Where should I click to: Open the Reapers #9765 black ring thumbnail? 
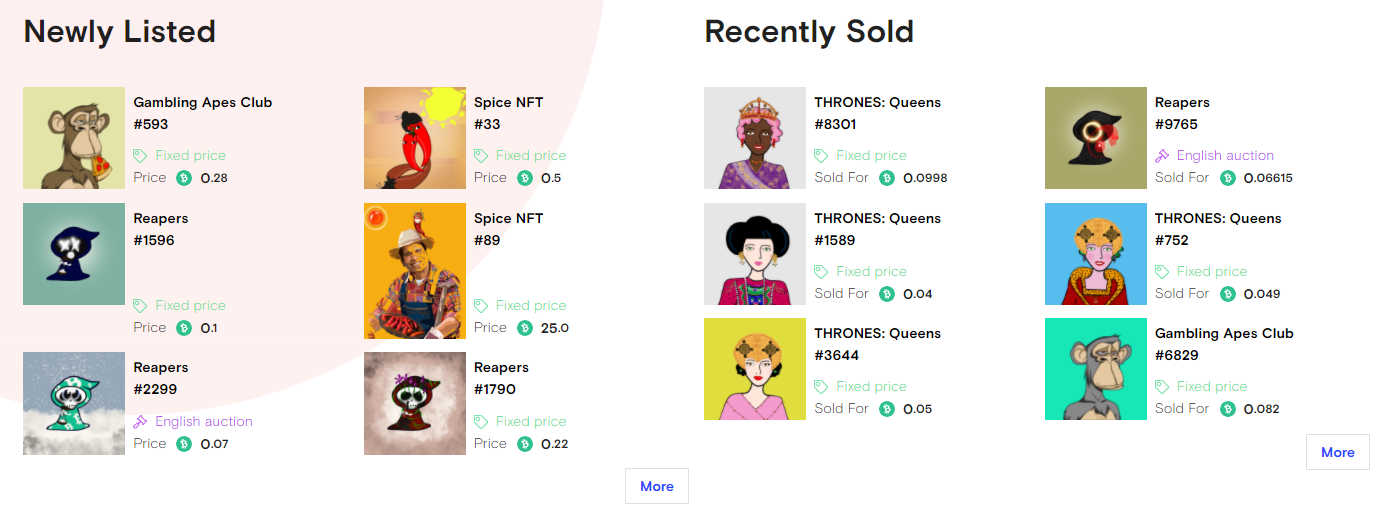[1096, 138]
